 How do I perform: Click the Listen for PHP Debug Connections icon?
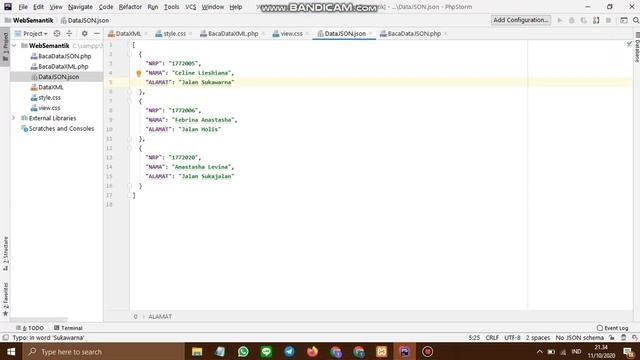596,20
